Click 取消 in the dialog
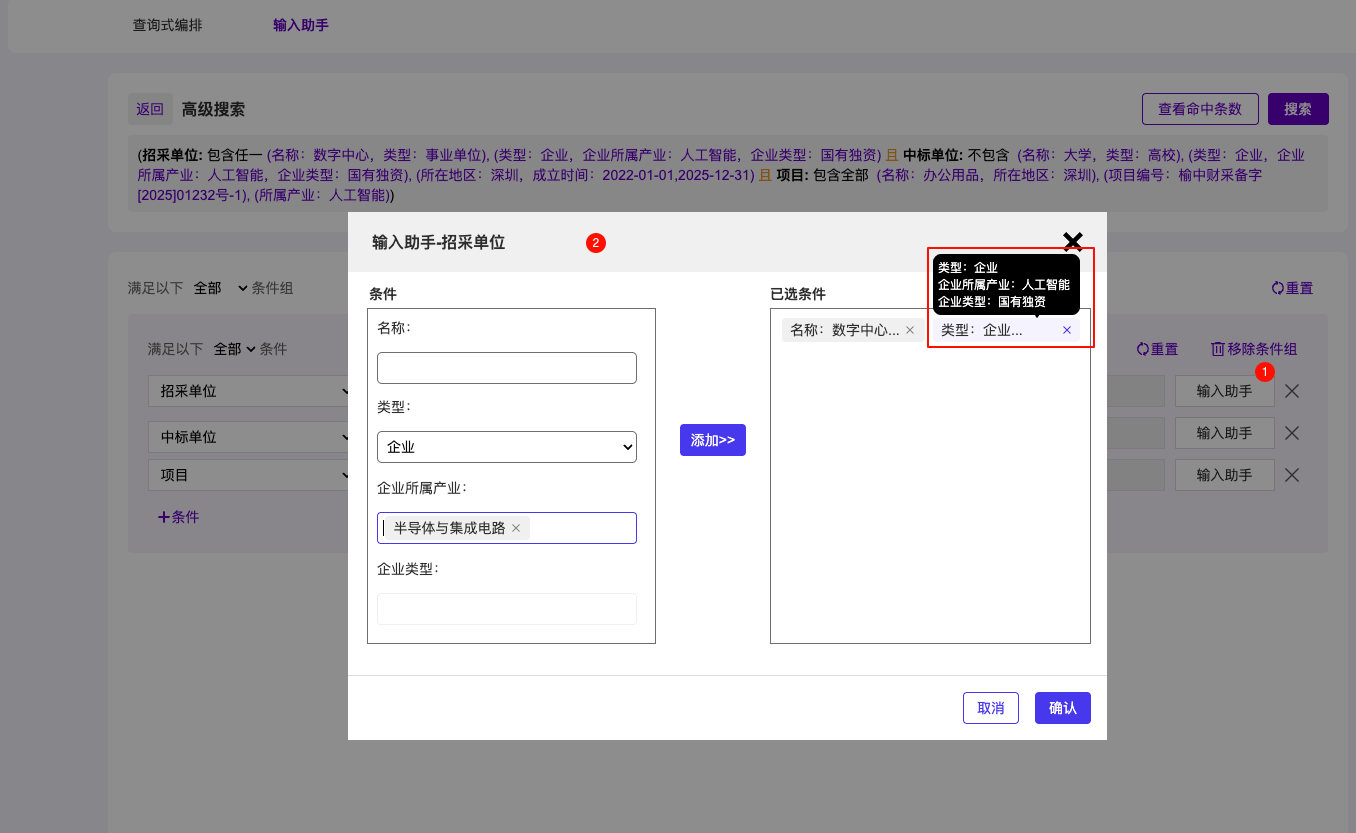The height and width of the screenshot is (833, 1356). pyautogui.click(x=991, y=708)
